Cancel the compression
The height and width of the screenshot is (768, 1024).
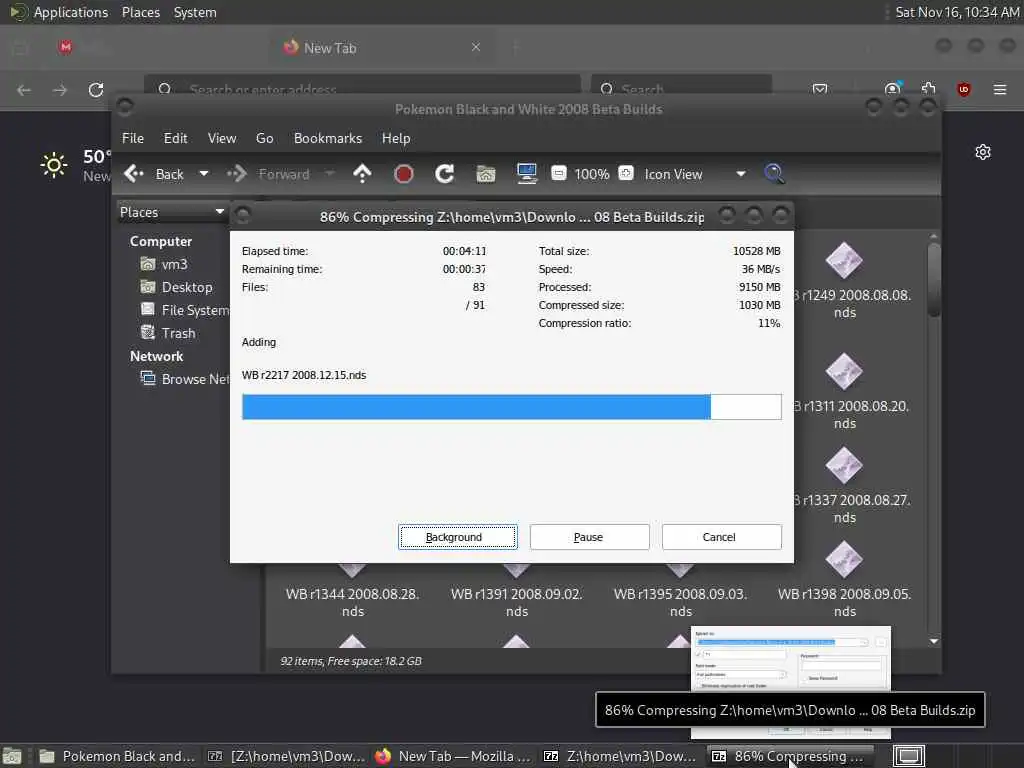pos(721,537)
